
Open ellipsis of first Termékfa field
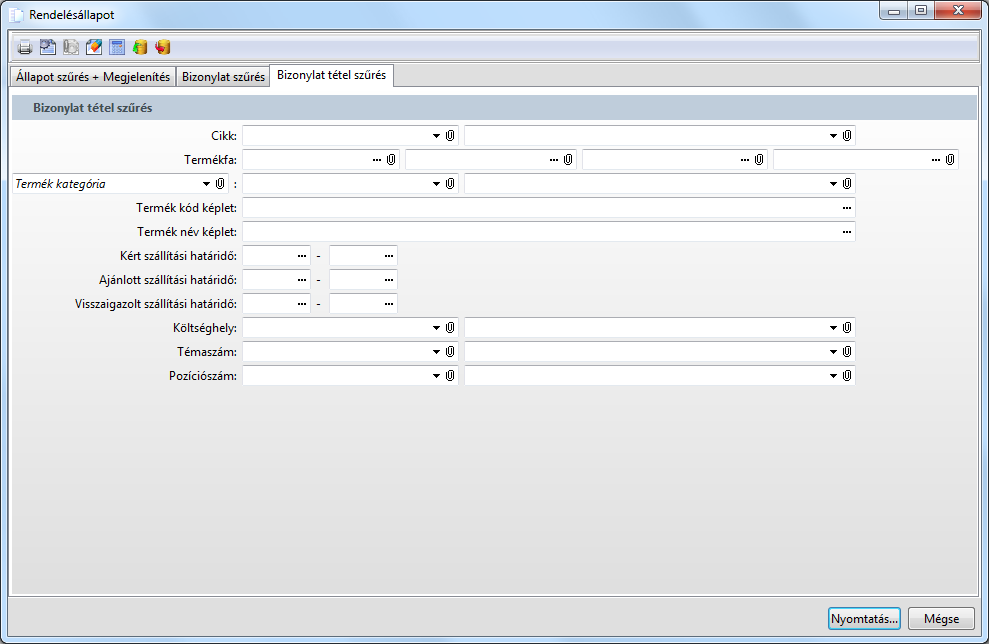point(377,160)
